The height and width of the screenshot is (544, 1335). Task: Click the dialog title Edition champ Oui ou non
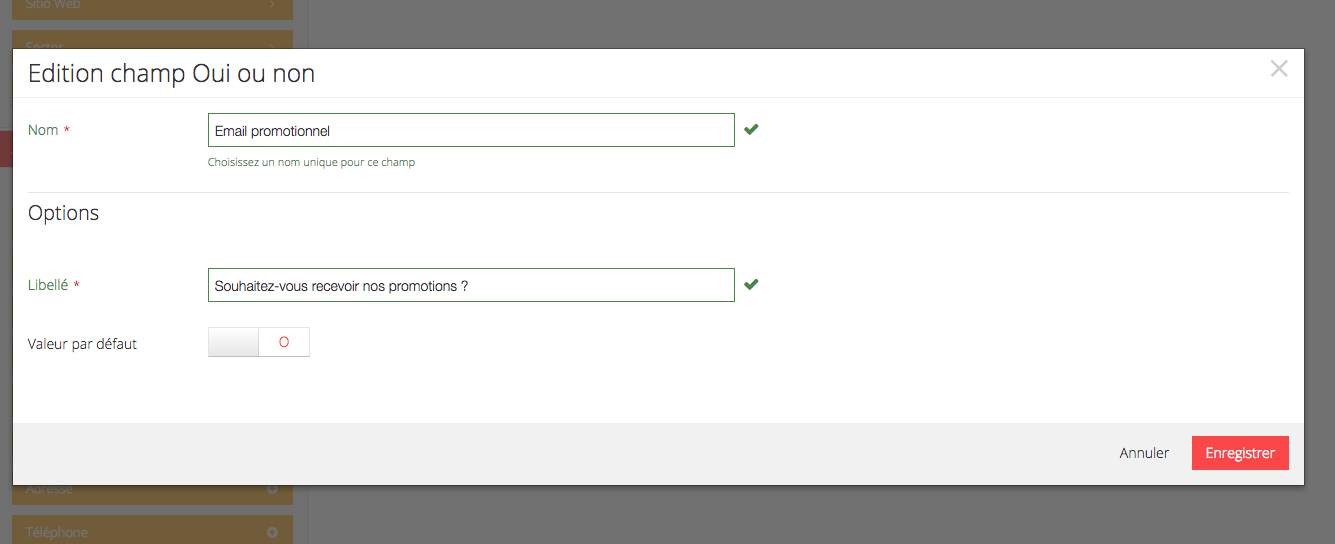click(x=172, y=73)
